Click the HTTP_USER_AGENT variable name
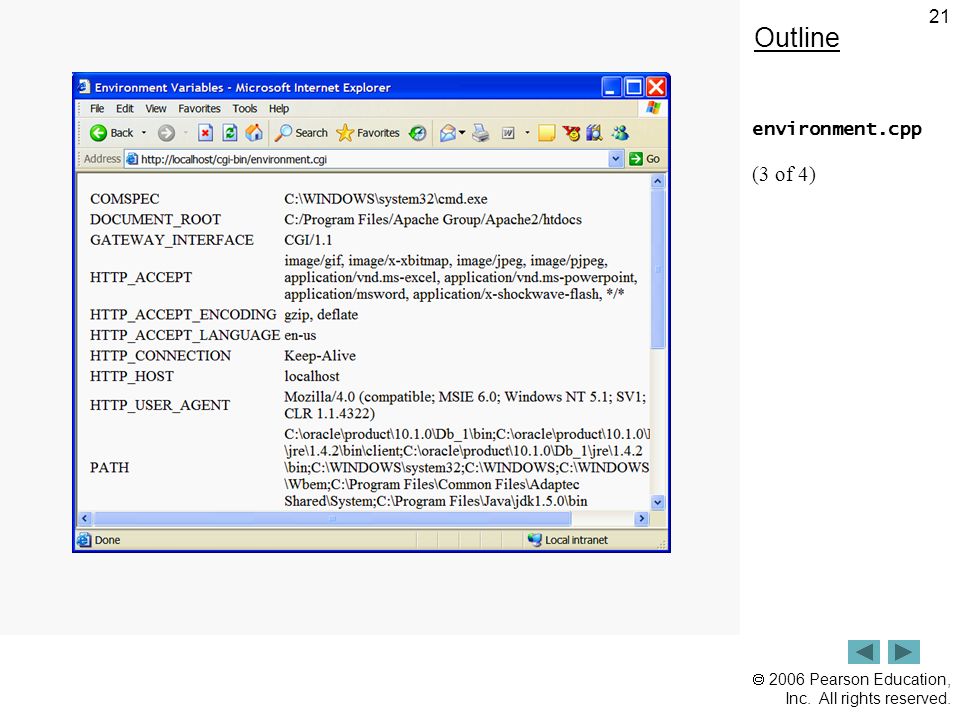The height and width of the screenshot is (720, 960). tap(160, 405)
